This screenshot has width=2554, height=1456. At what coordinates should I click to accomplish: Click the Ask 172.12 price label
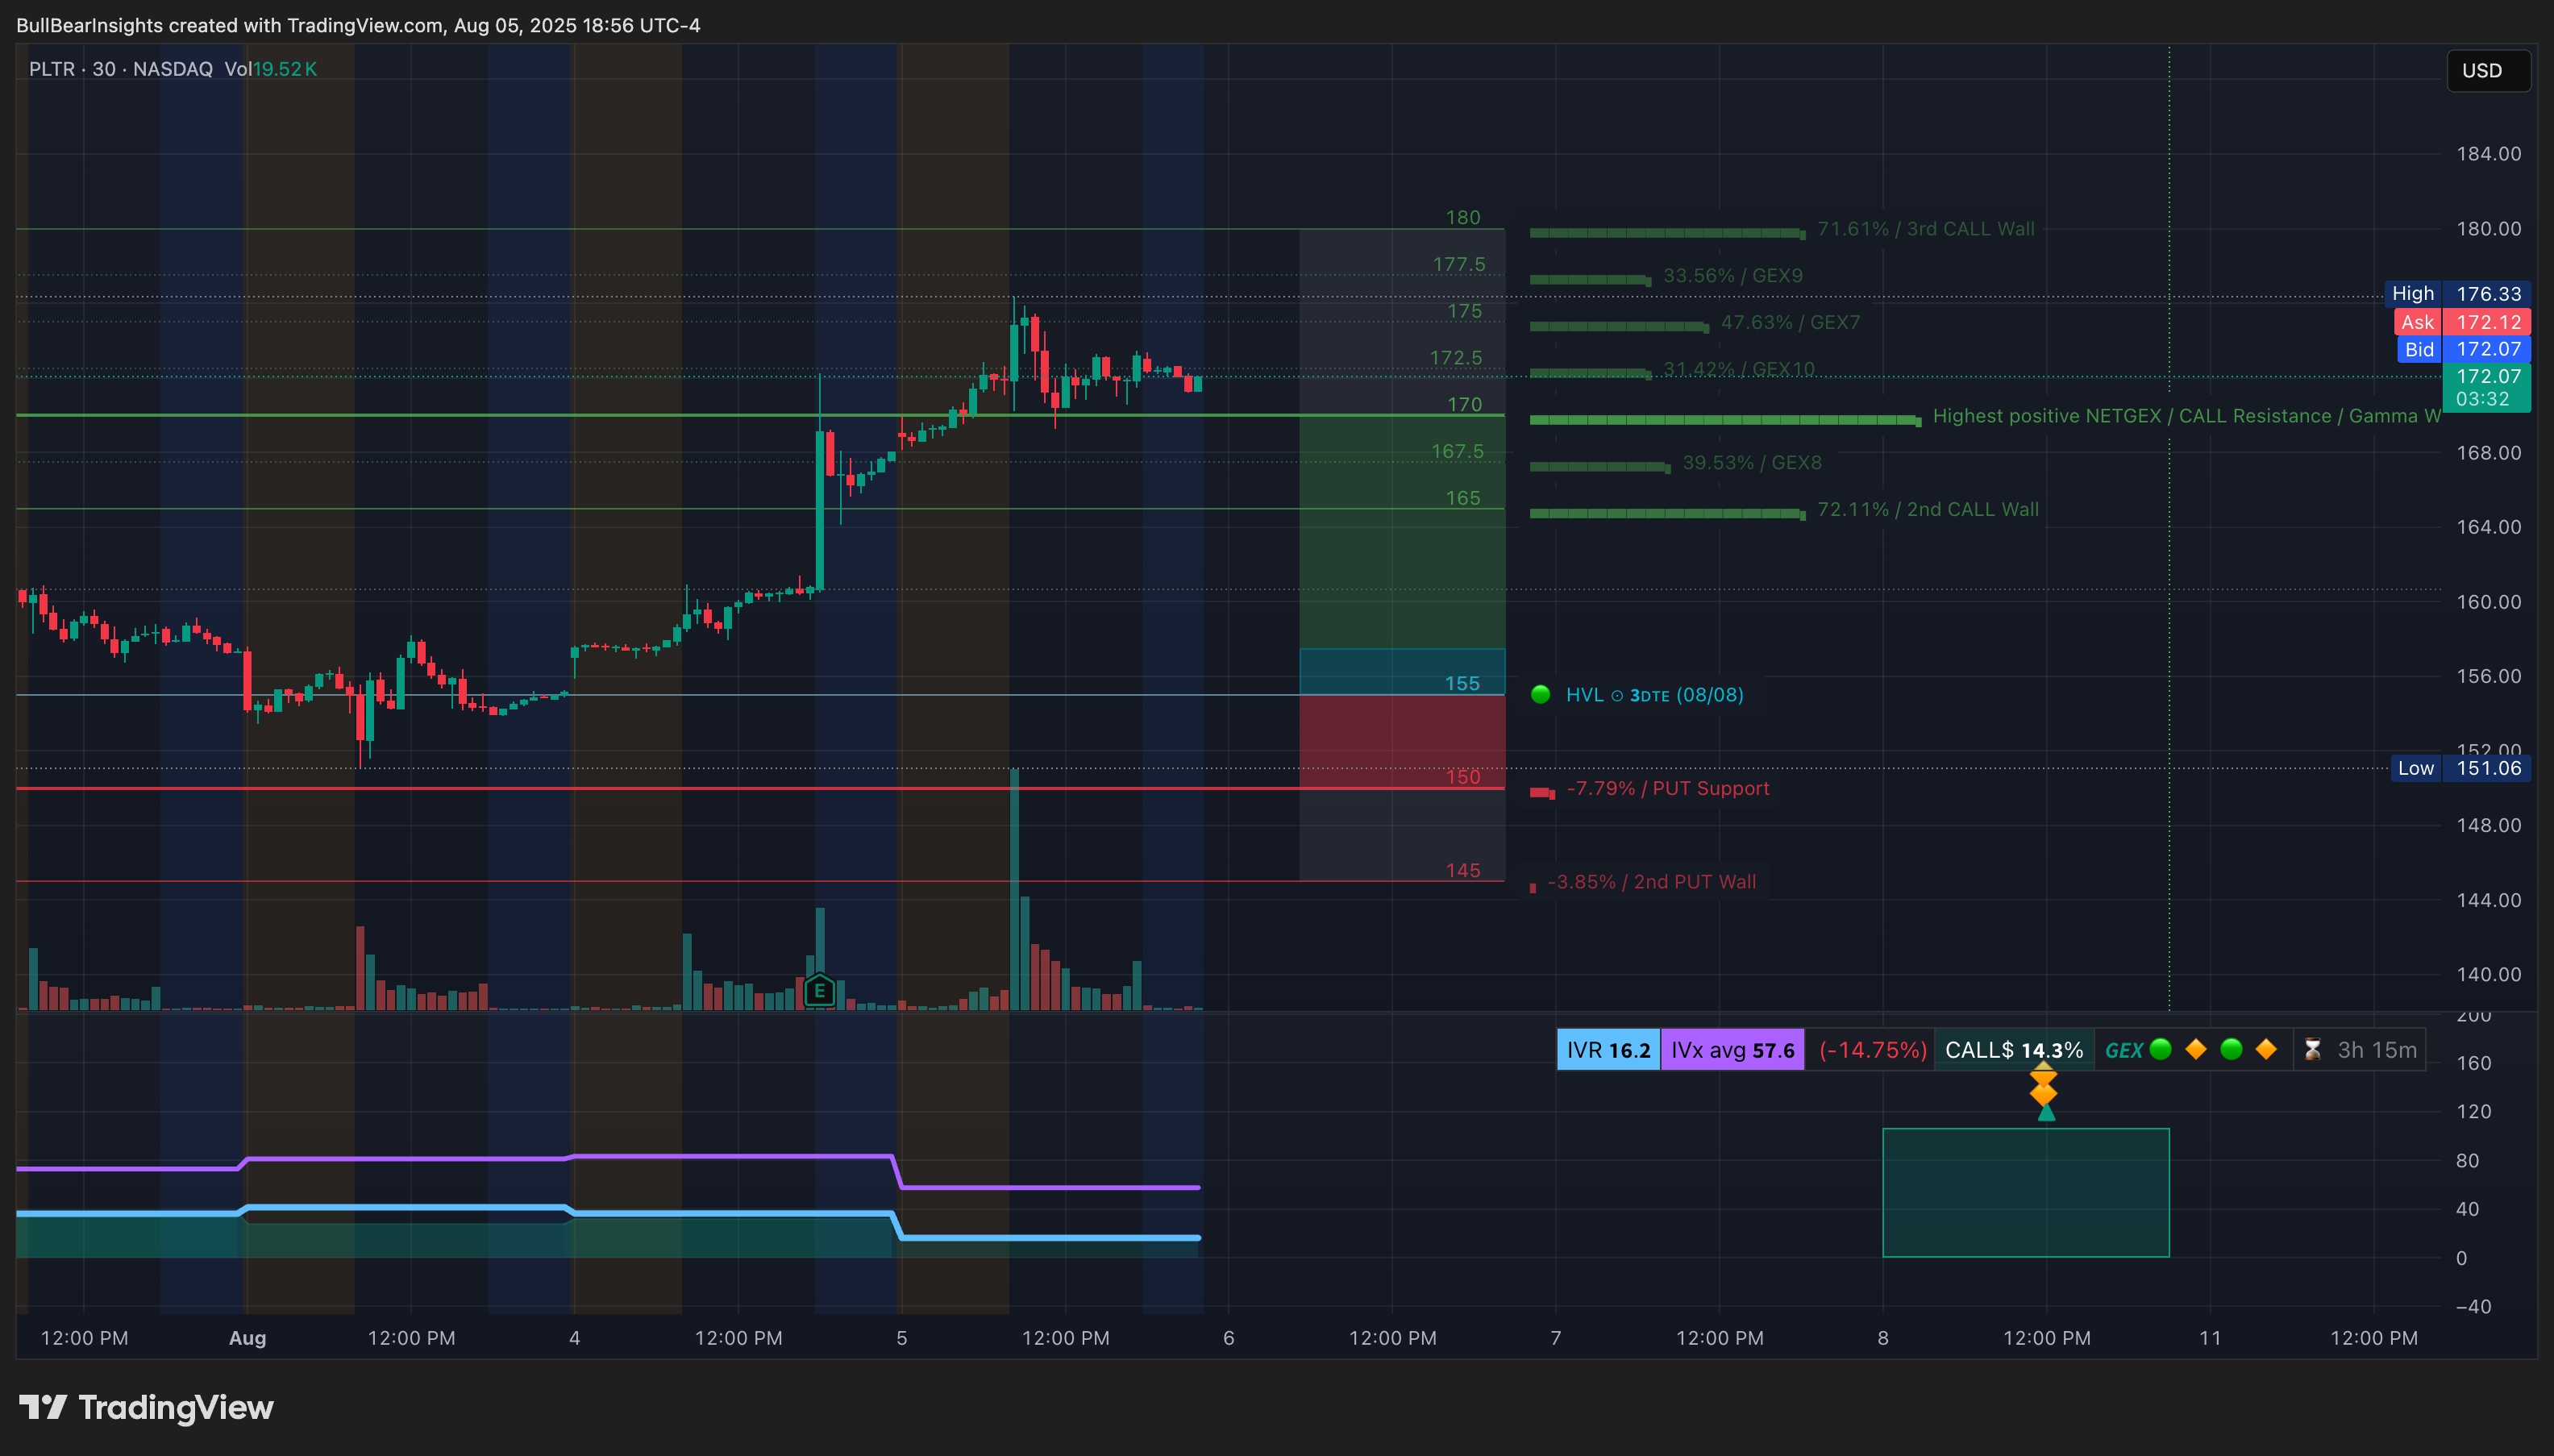point(2462,322)
